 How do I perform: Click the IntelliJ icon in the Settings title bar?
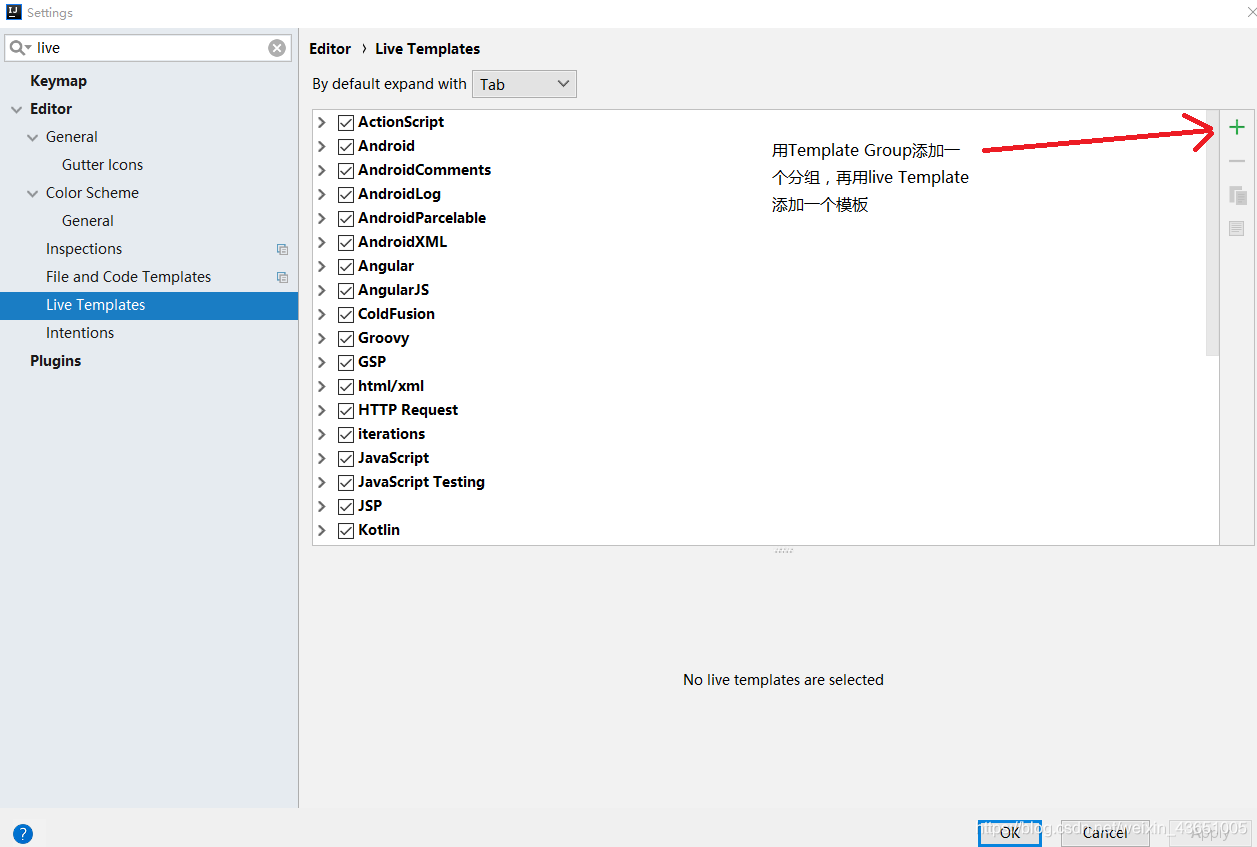[x=14, y=12]
